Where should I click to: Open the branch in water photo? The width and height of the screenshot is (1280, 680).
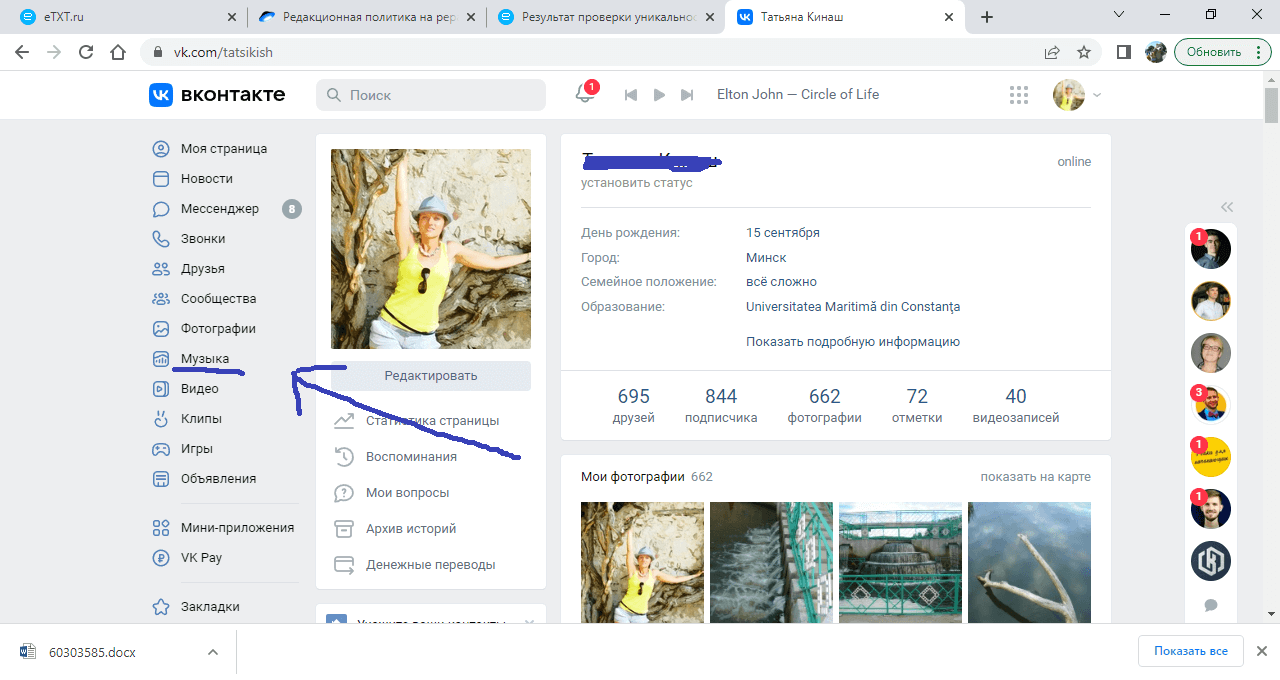point(1029,563)
